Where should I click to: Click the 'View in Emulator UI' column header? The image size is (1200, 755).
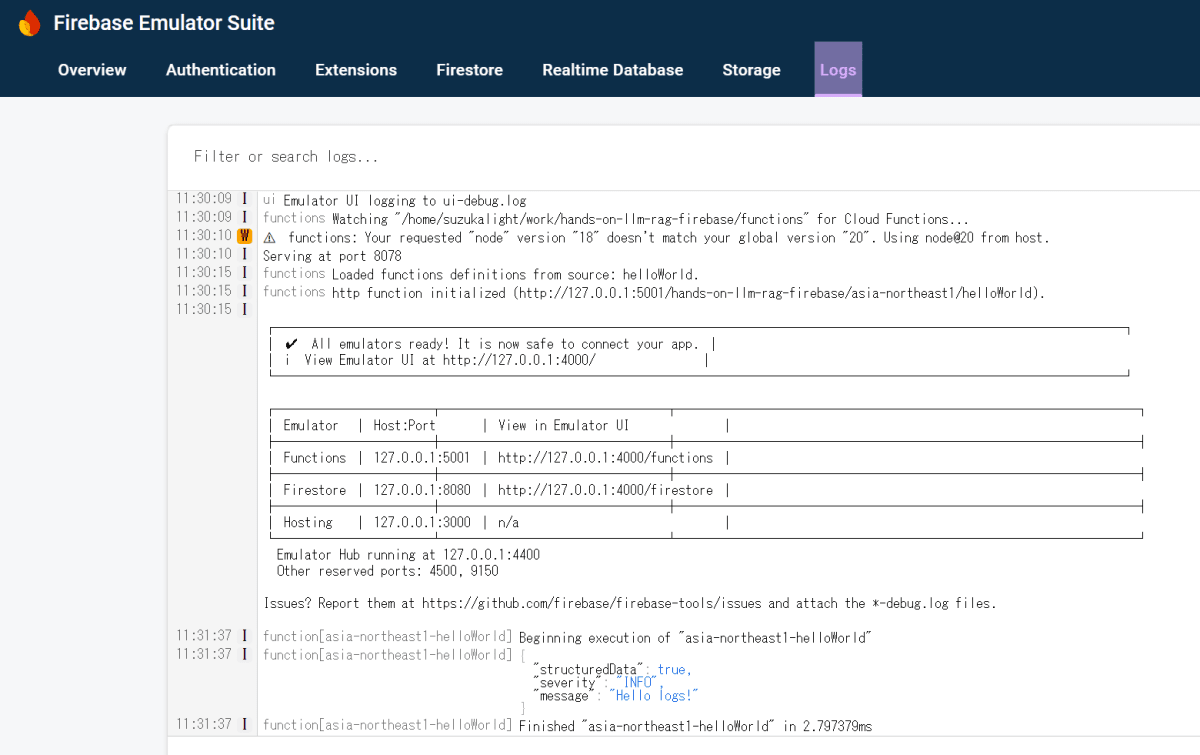[564, 425]
